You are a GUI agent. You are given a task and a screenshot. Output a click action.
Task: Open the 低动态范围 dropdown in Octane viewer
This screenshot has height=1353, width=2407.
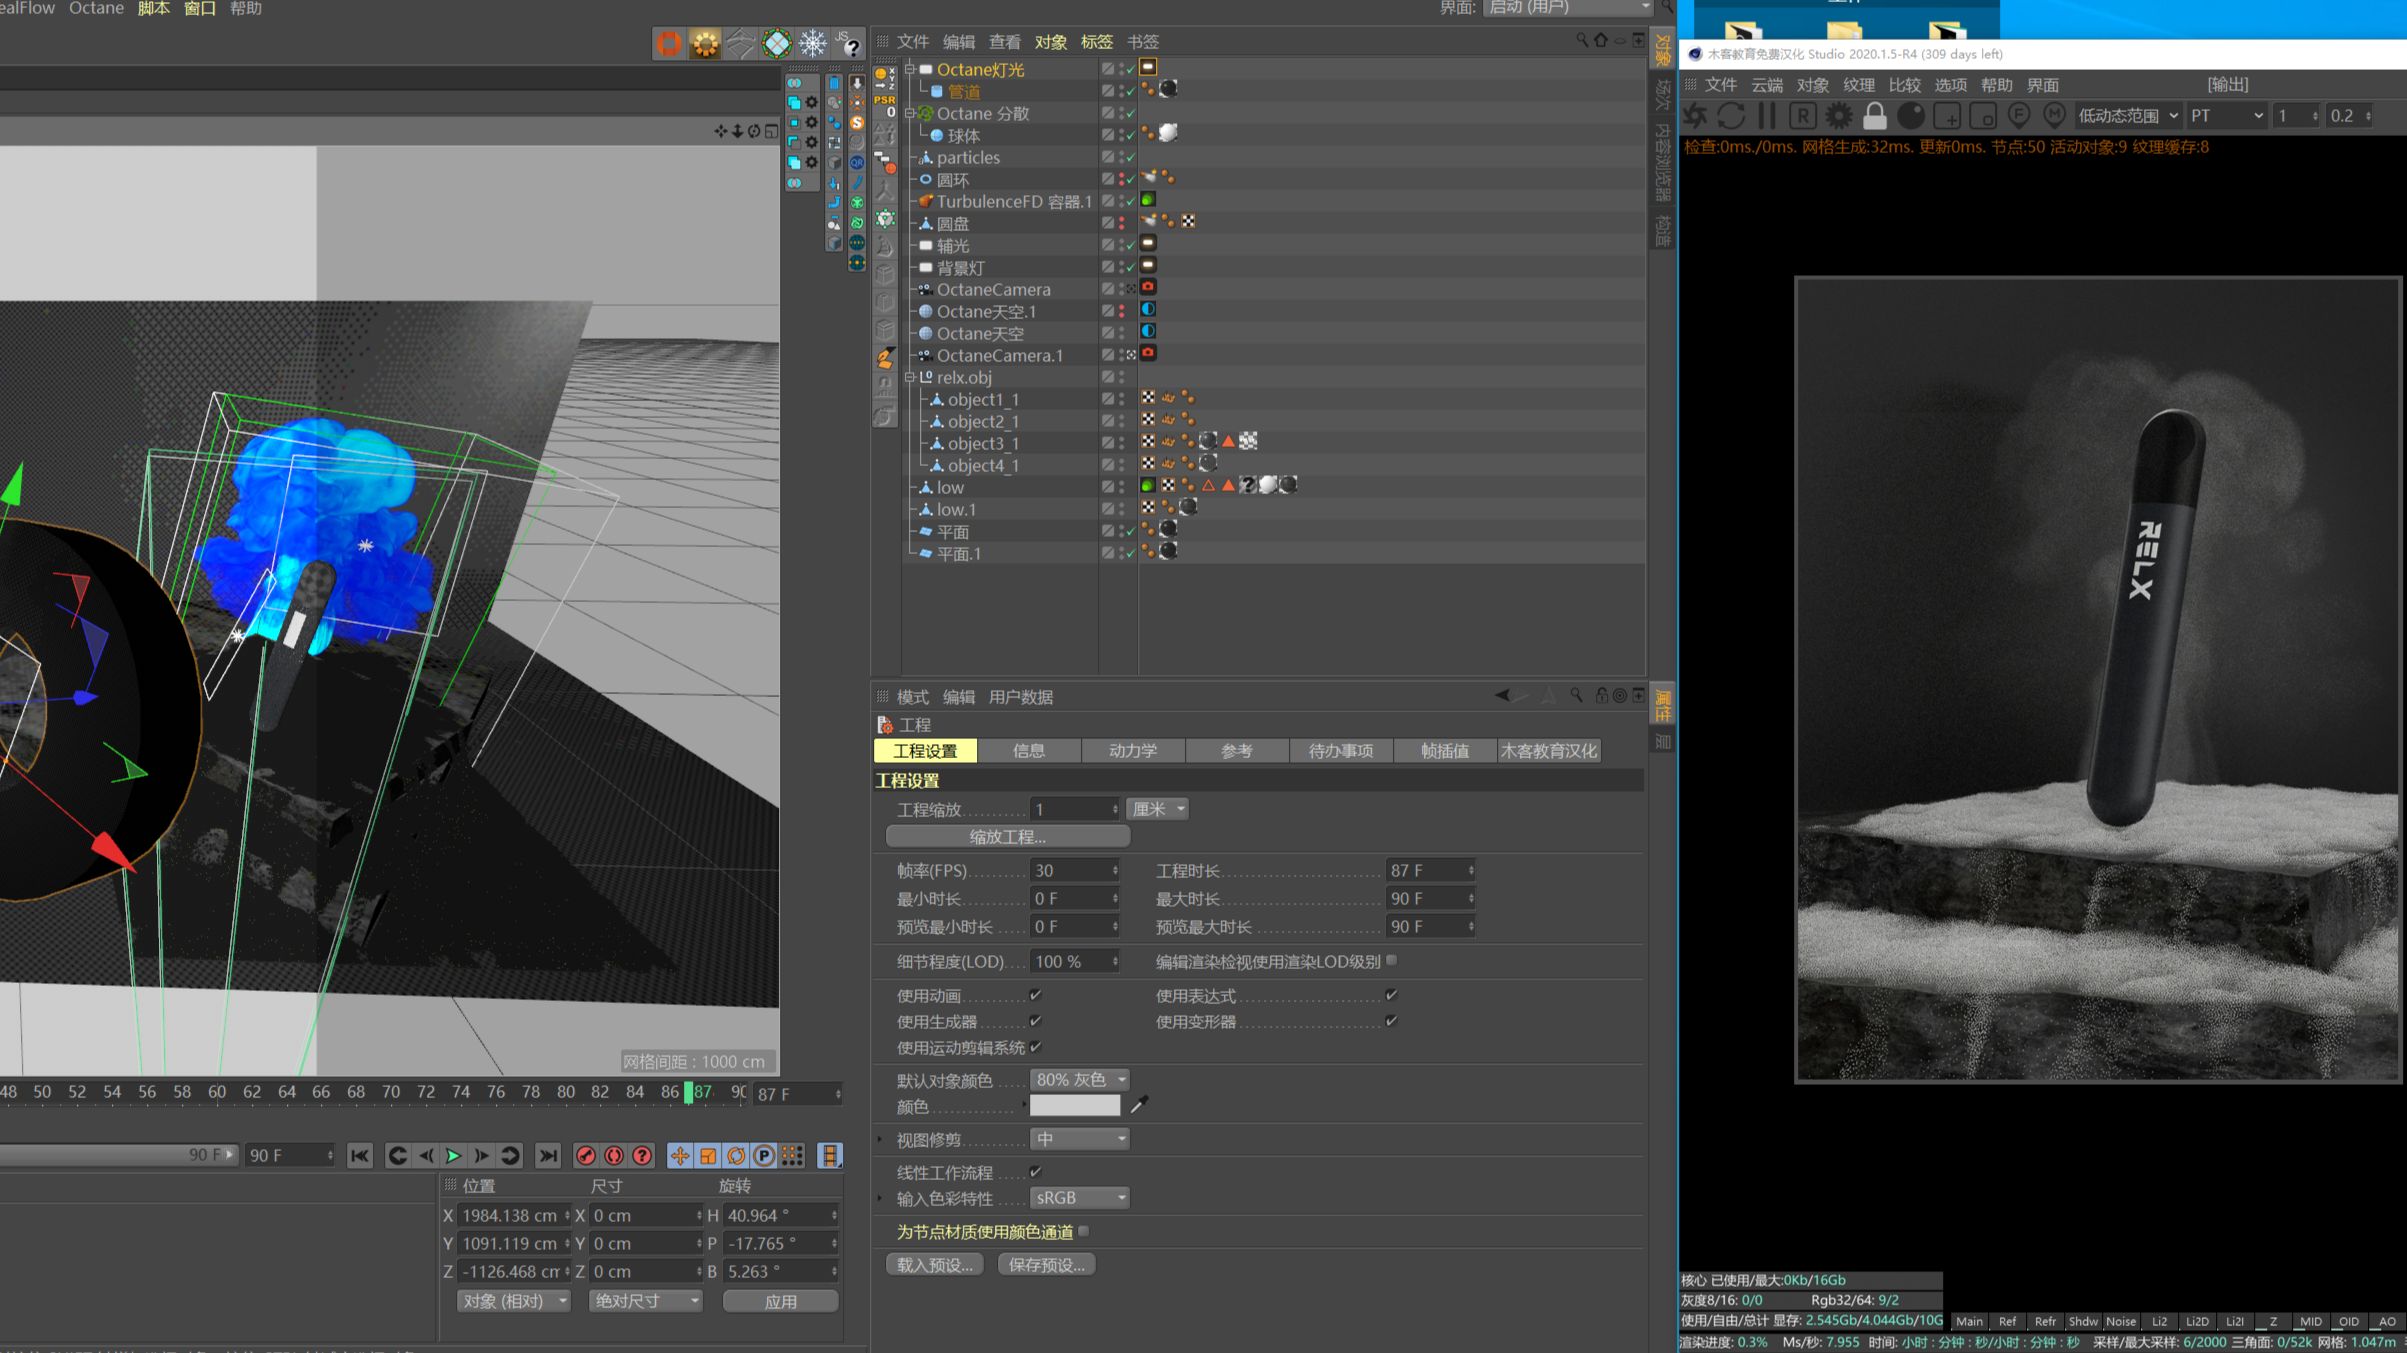(x=2128, y=115)
